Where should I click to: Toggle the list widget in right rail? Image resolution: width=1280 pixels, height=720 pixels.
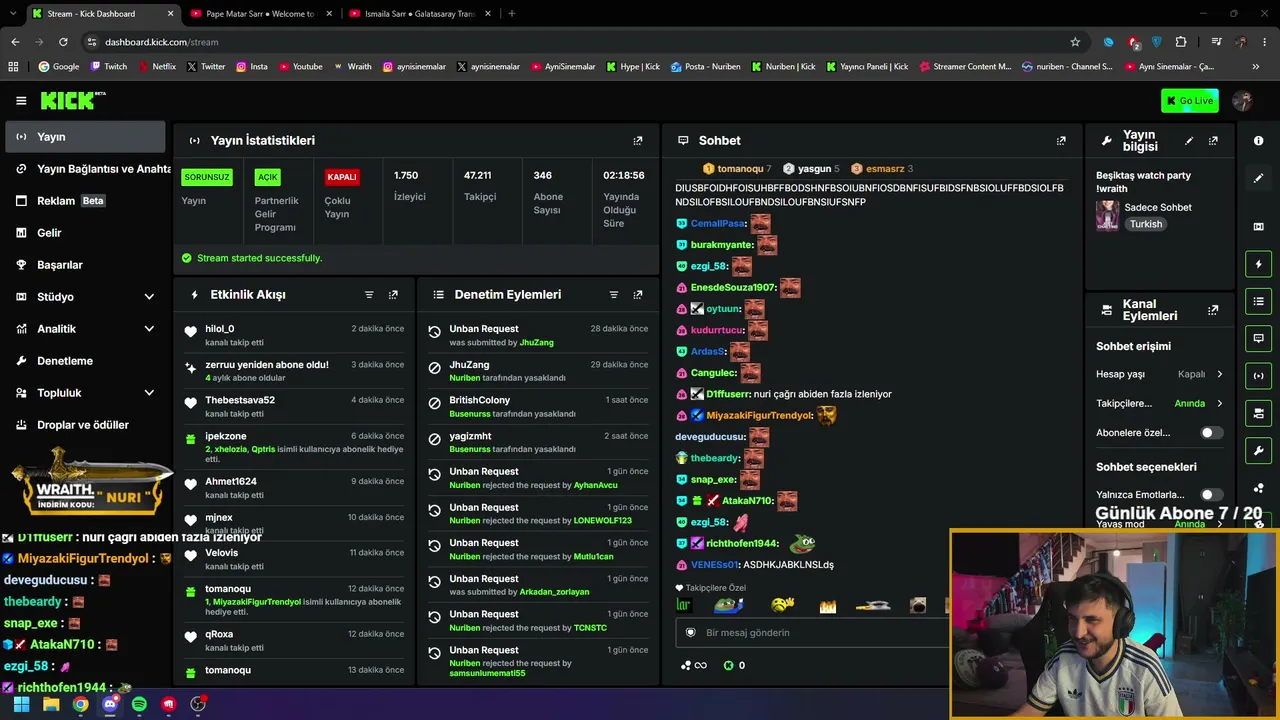1259,301
